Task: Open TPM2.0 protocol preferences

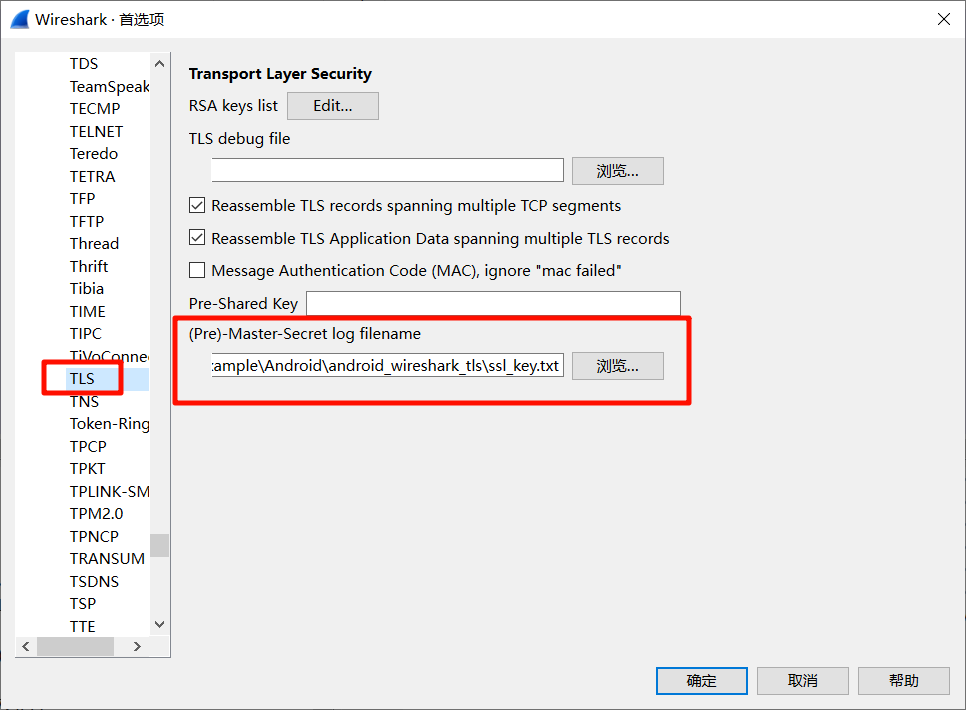Action: (96, 513)
